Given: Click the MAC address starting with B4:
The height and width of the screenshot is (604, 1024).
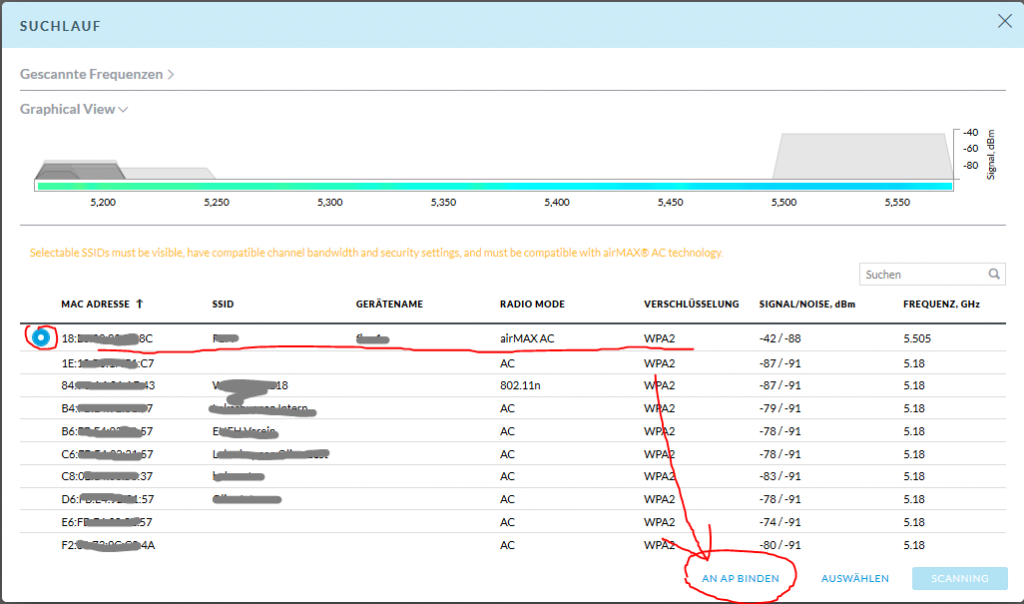Looking at the screenshot, I should tap(107, 408).
